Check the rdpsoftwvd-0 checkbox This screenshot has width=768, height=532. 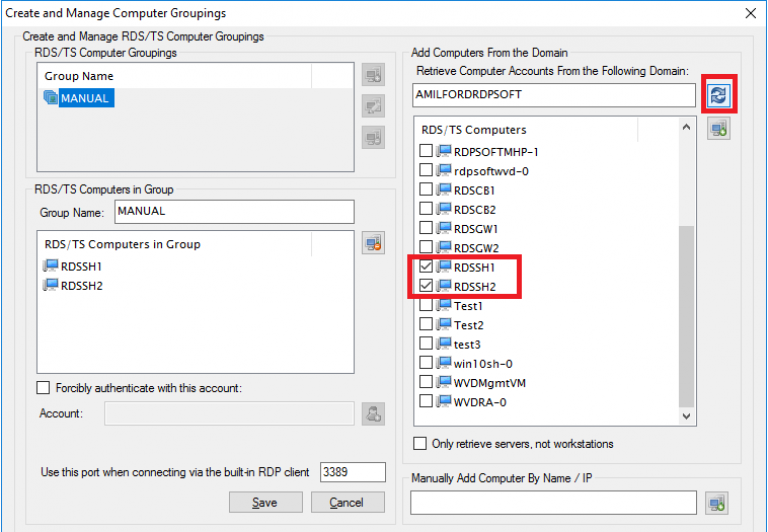[426, 170]
